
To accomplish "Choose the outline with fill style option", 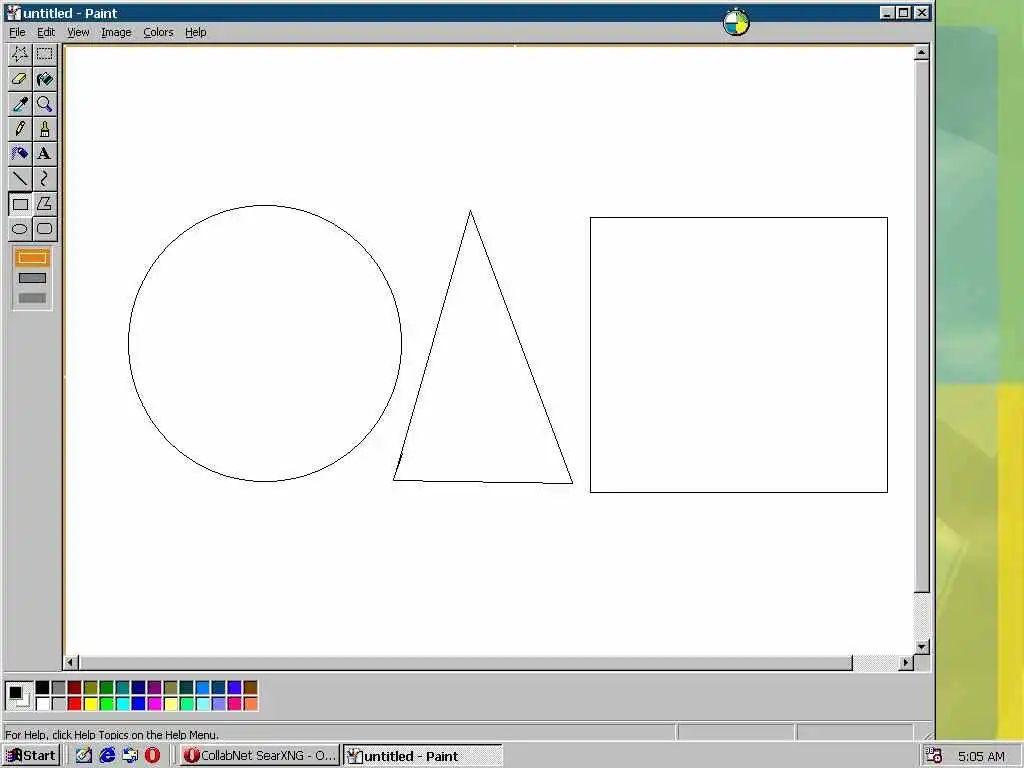I will click(x=32, y=278).
